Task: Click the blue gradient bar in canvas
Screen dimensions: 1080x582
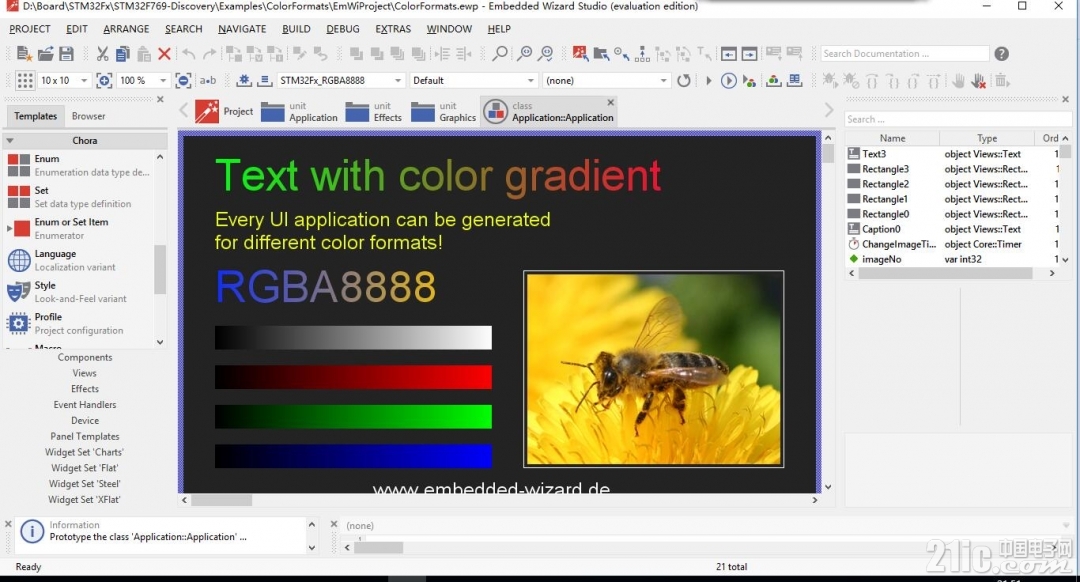Action: 353,456
